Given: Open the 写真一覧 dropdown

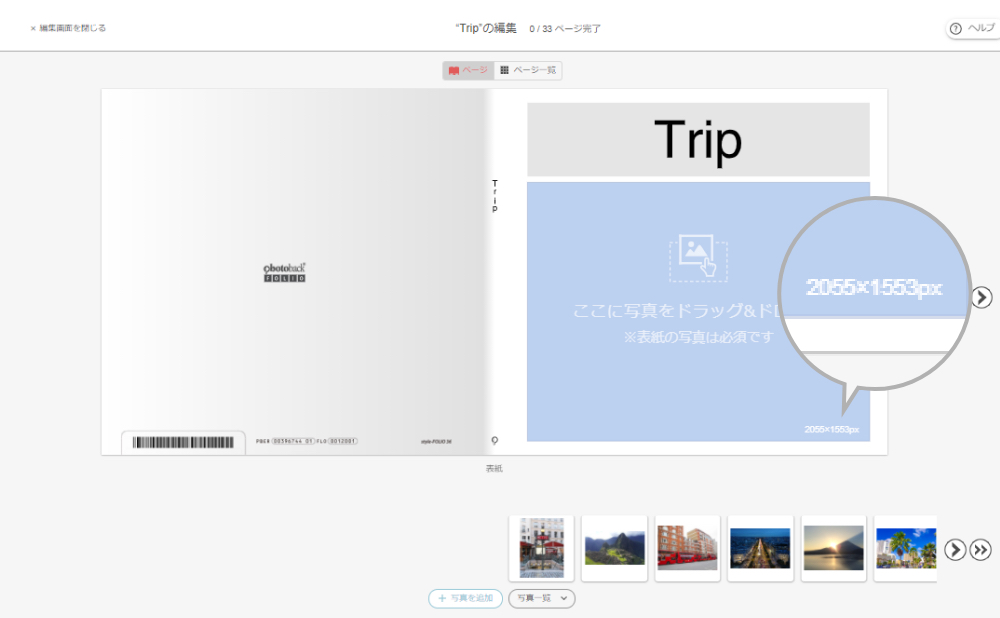Looking at the screenshot, I should tap(542, 598).
